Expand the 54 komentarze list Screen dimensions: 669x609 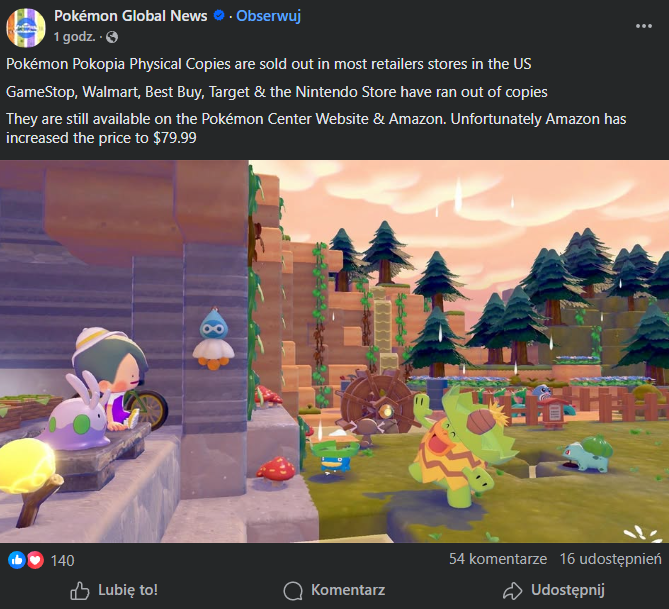498,559
